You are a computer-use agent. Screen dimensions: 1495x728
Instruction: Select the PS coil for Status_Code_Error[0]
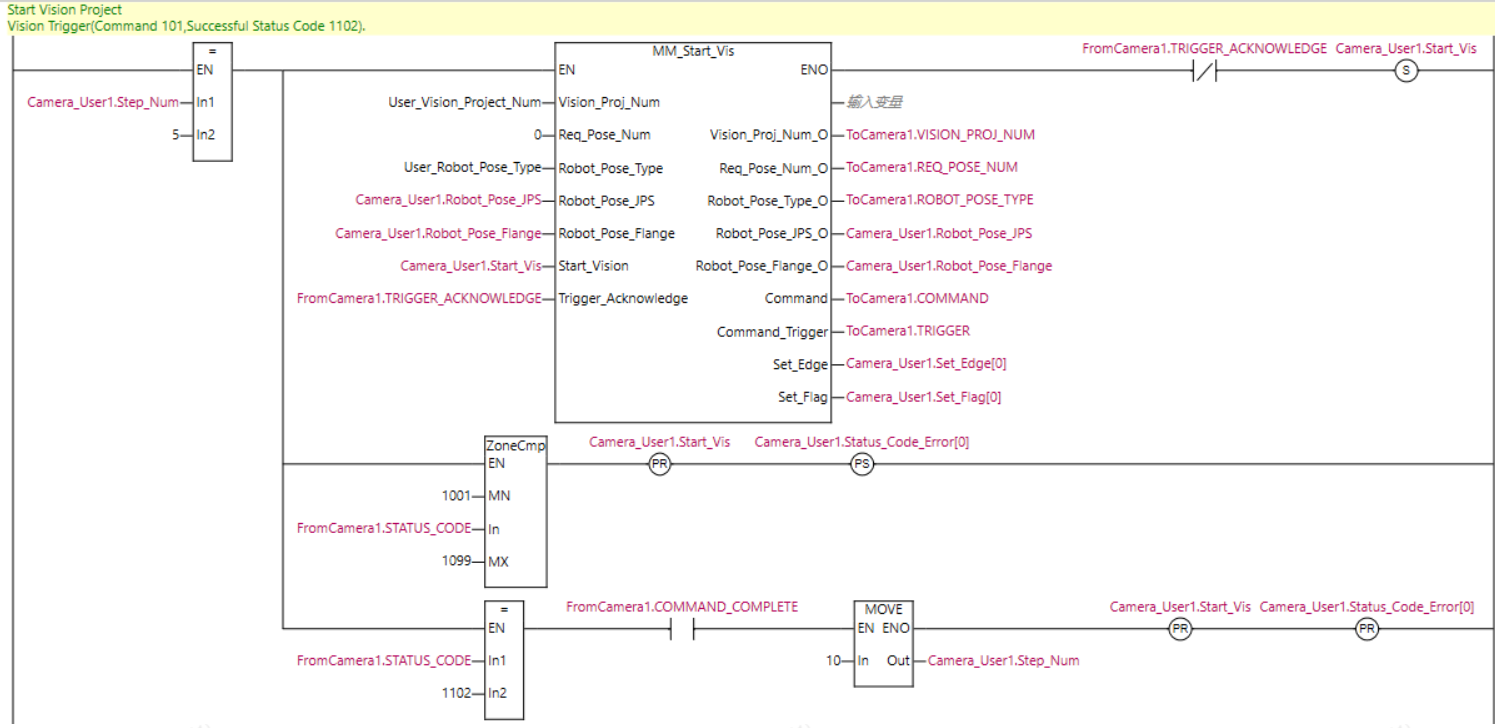[861, 463]
